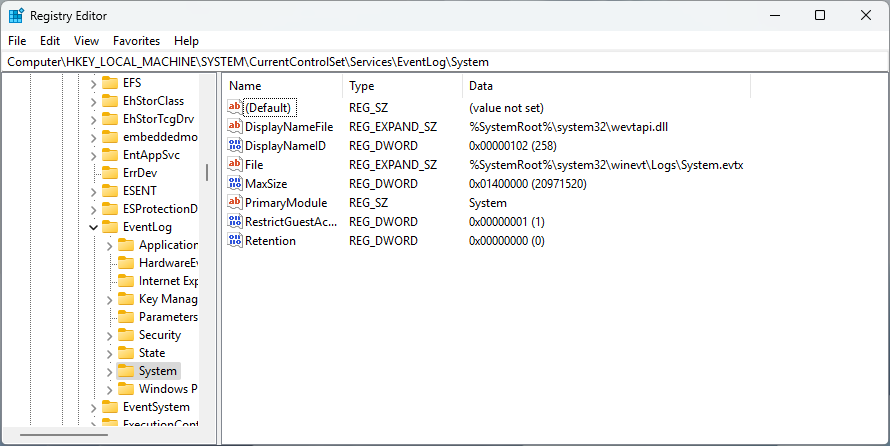The height and width of the screenshot is (446, 890).
Task: Click the EhStorTcgDrv folder icon
Action: [x=110, y=119]
